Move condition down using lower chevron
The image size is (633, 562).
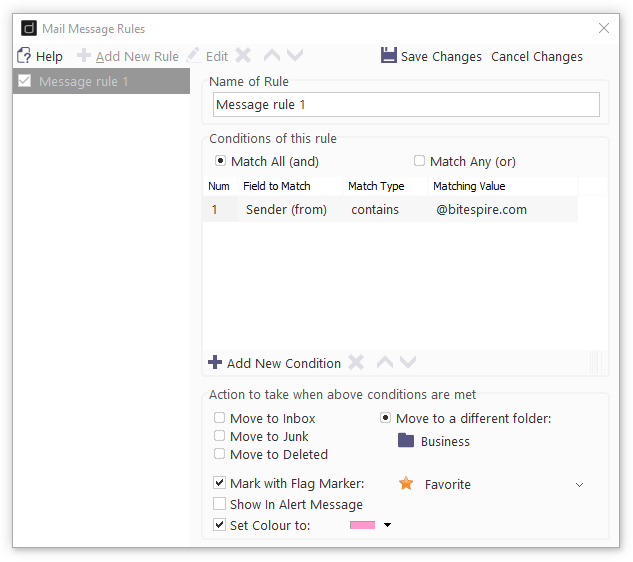(408, 362)
